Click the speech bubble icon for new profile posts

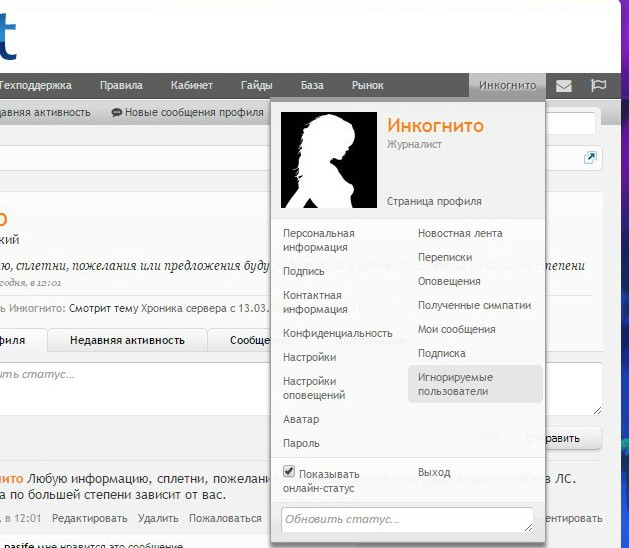[x=117, y=113]
